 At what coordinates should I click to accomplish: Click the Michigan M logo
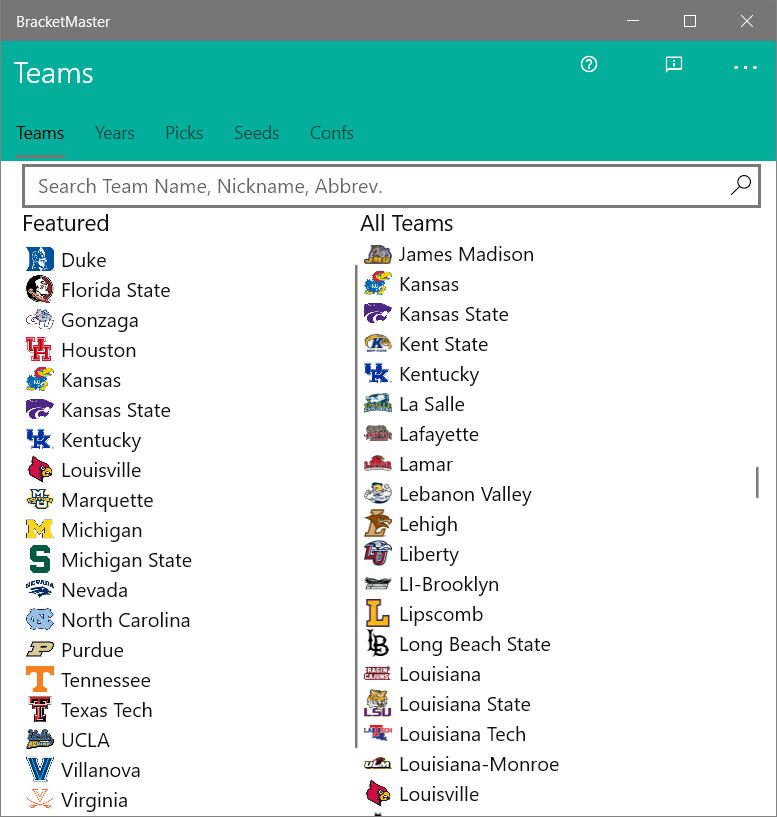tap(40, 529)
